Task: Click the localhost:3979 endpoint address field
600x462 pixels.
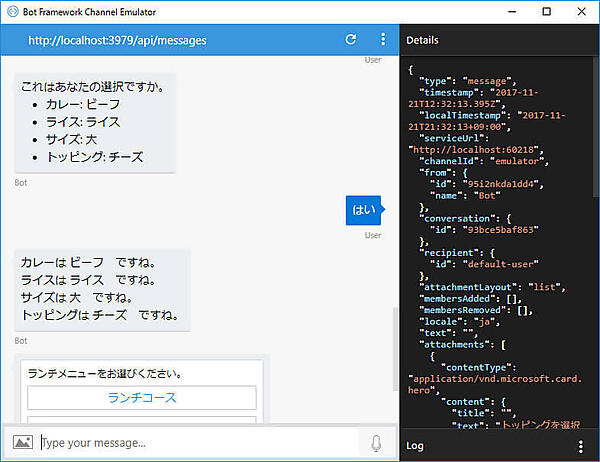Action: pos(118,40)
